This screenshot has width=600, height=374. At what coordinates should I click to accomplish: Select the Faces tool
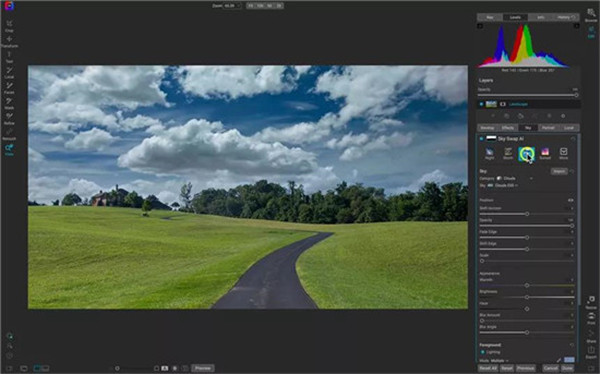tap(9, 88)
